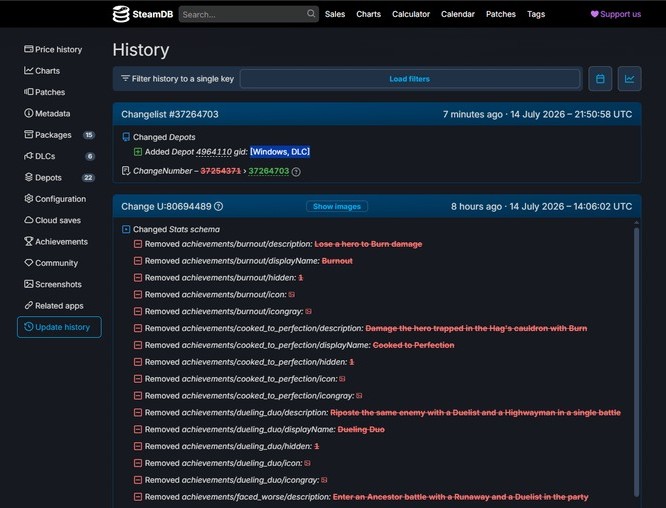The height and width of the screenshot is (508, 666).
Task: Open Patches in top navigation
Action: [x=501, y=14]
